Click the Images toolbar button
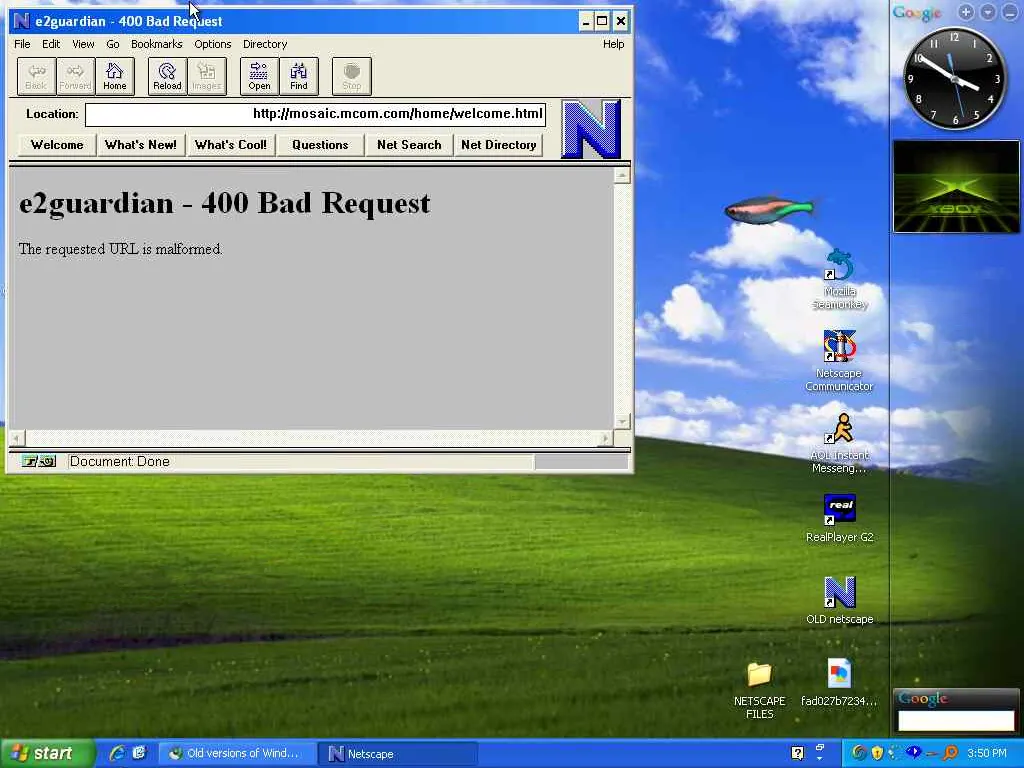This screenshot has width=1024, height=768. (x=206, y=76)
